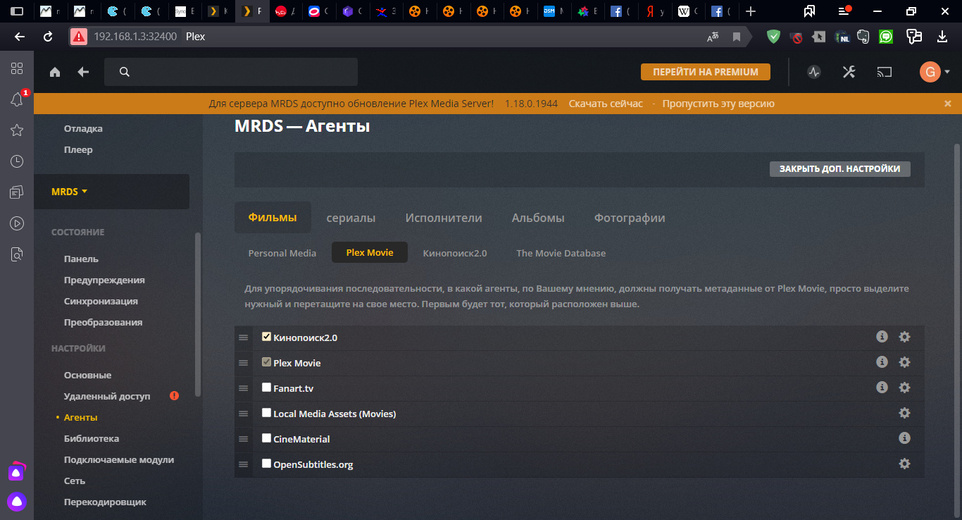Image resolution: width=962 pixels, height=520 pixels.
Task: Grab the drag handle of CineMaterial row
Action: [x=244, y=439]
